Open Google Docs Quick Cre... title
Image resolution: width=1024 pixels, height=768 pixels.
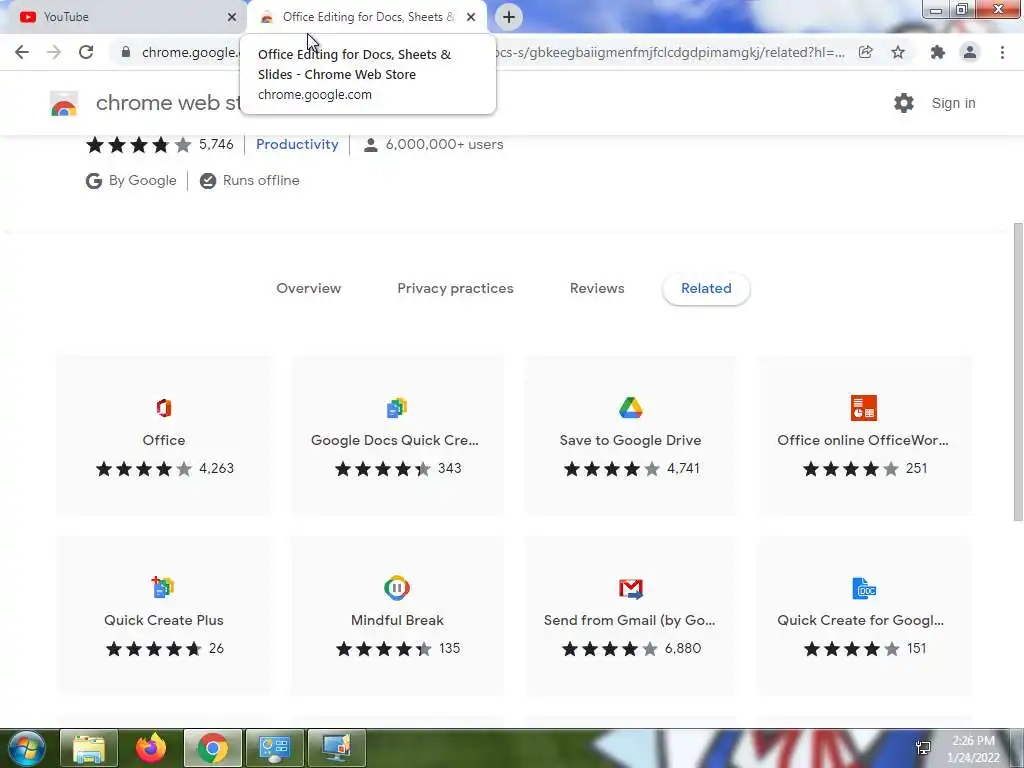click(395, 440)
